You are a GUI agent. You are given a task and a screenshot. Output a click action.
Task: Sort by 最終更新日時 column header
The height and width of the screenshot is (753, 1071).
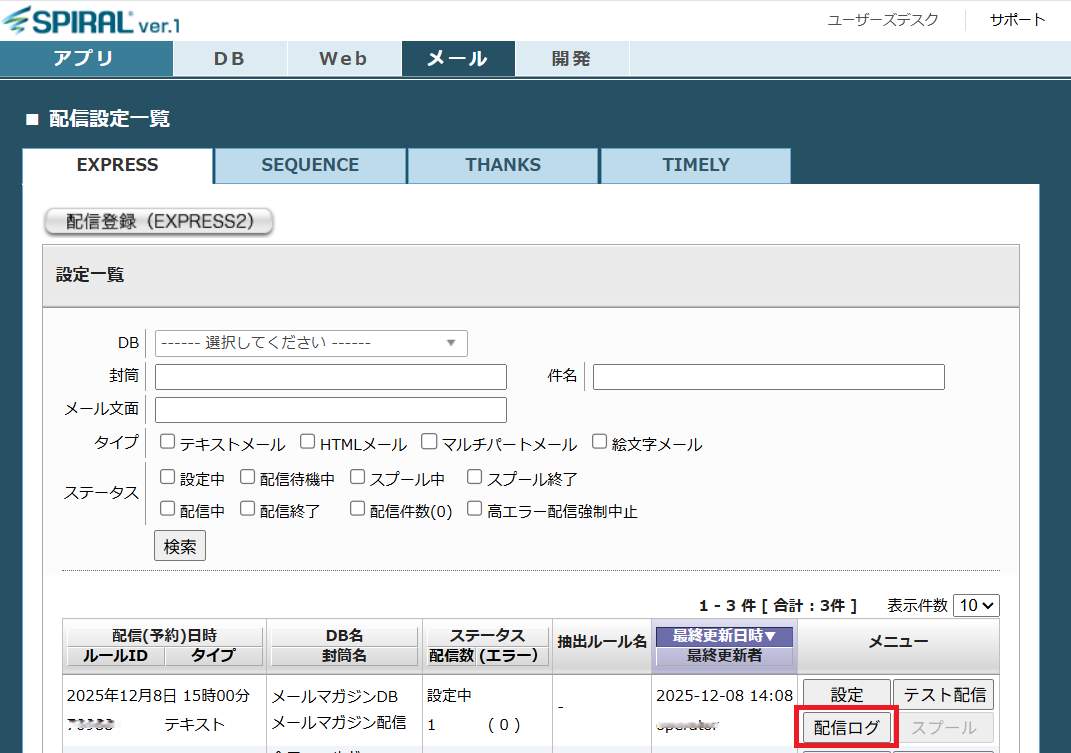[724, 636]
